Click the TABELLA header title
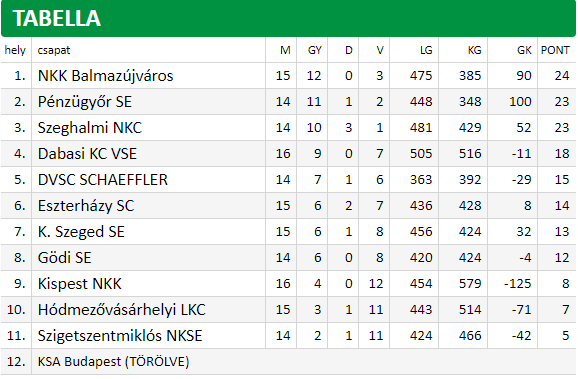 point(56,18)
